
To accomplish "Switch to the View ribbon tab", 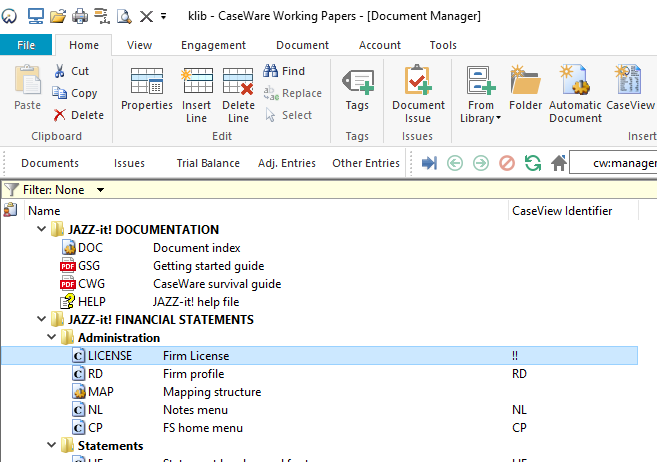I will pyautogui.click(x=140, y=45).
